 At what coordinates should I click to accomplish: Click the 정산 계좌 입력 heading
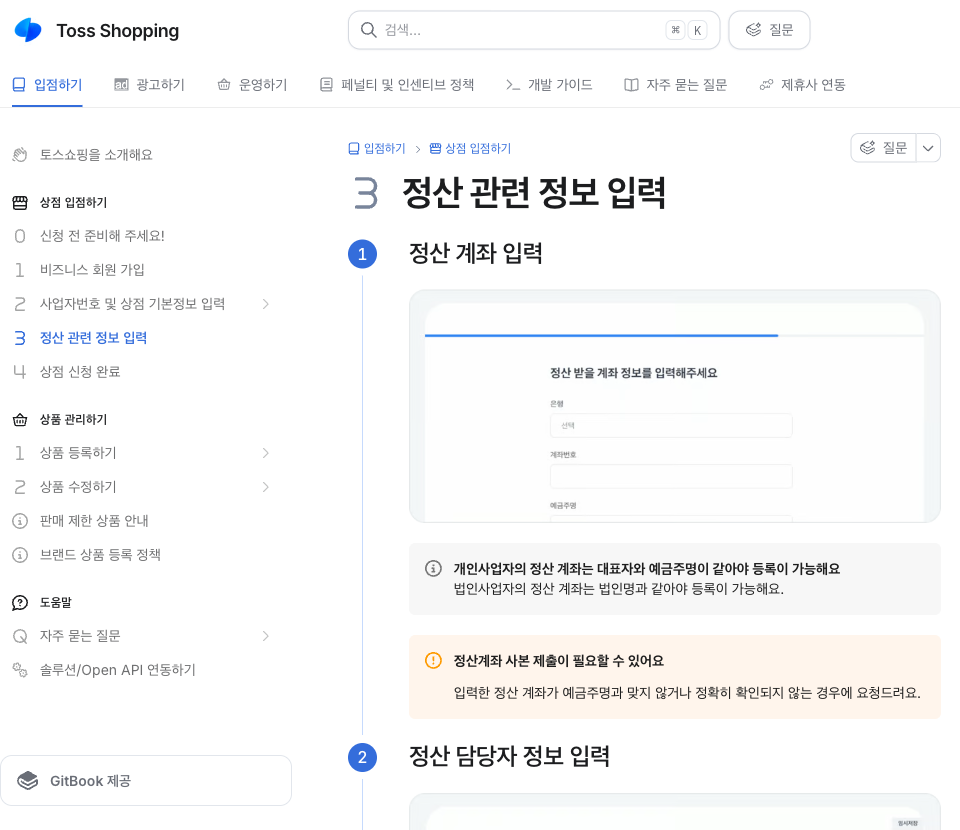pyautogui.click(x=476, y=253)
